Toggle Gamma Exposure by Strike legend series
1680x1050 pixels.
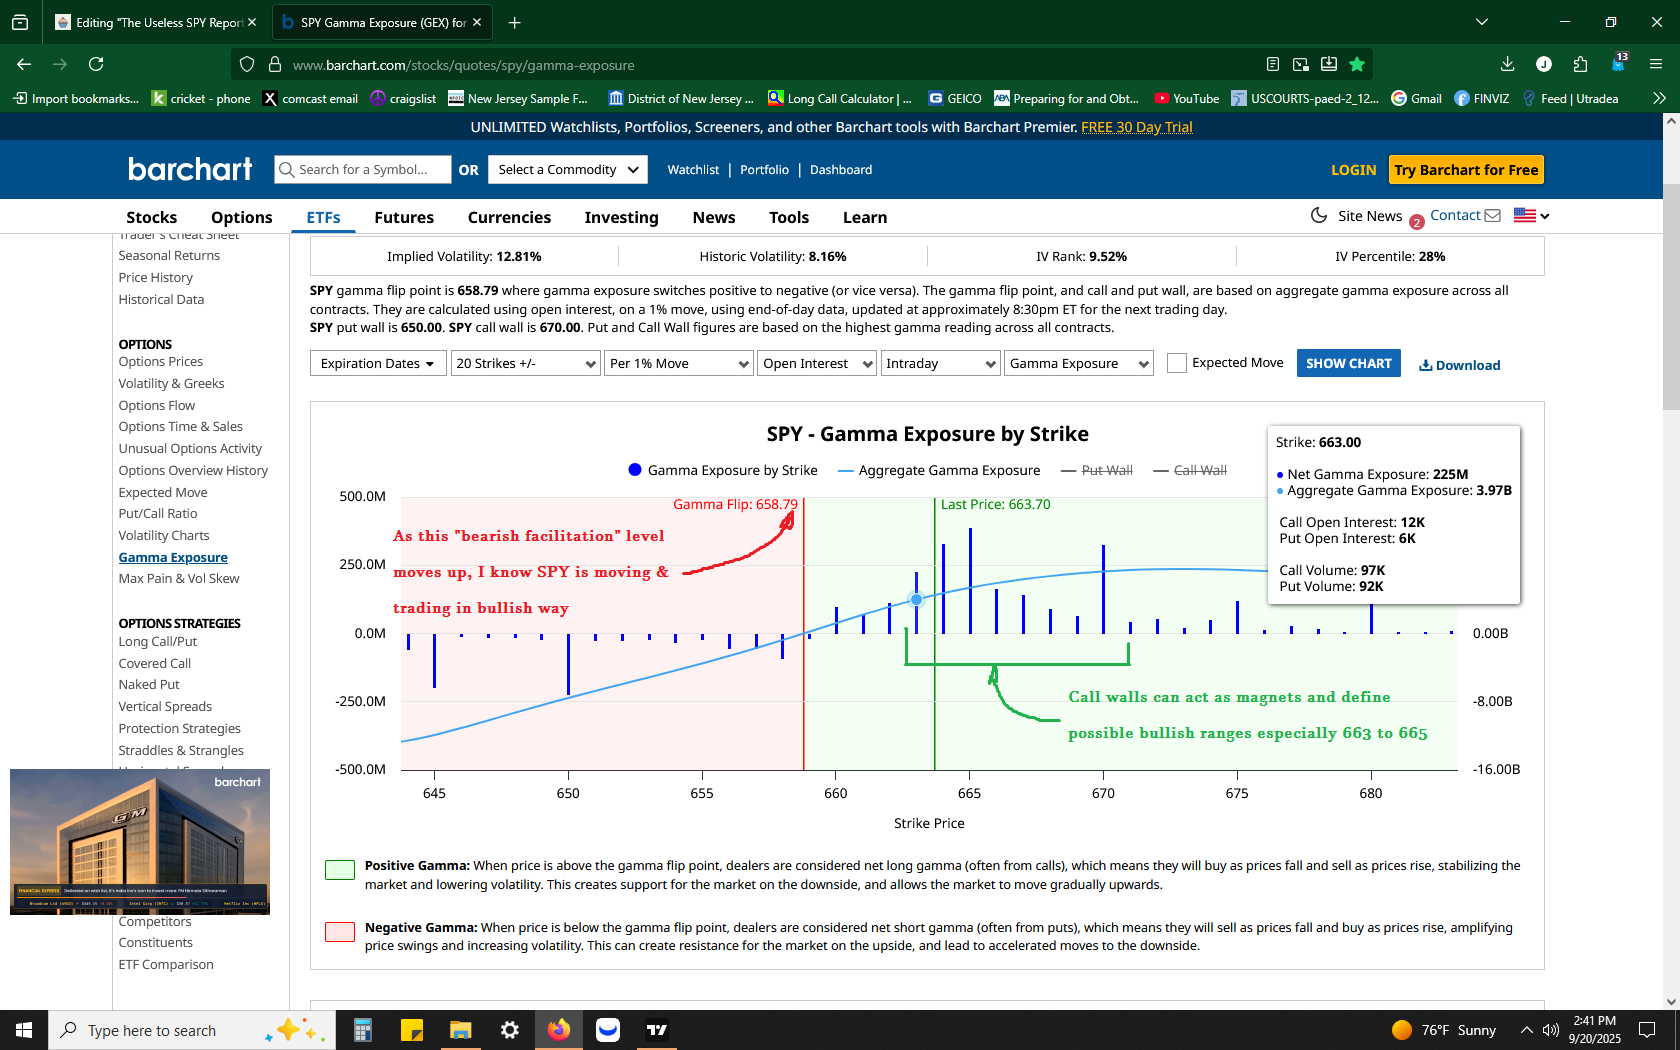pyautogui.click(x=723, y=470)
